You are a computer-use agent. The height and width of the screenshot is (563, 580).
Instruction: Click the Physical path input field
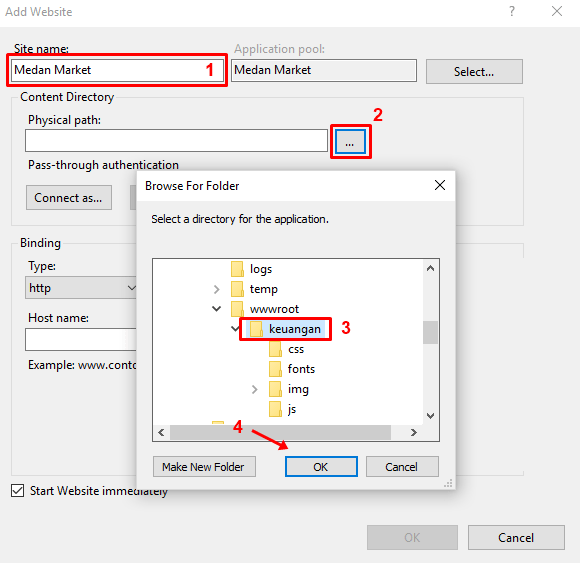[176, 141]
